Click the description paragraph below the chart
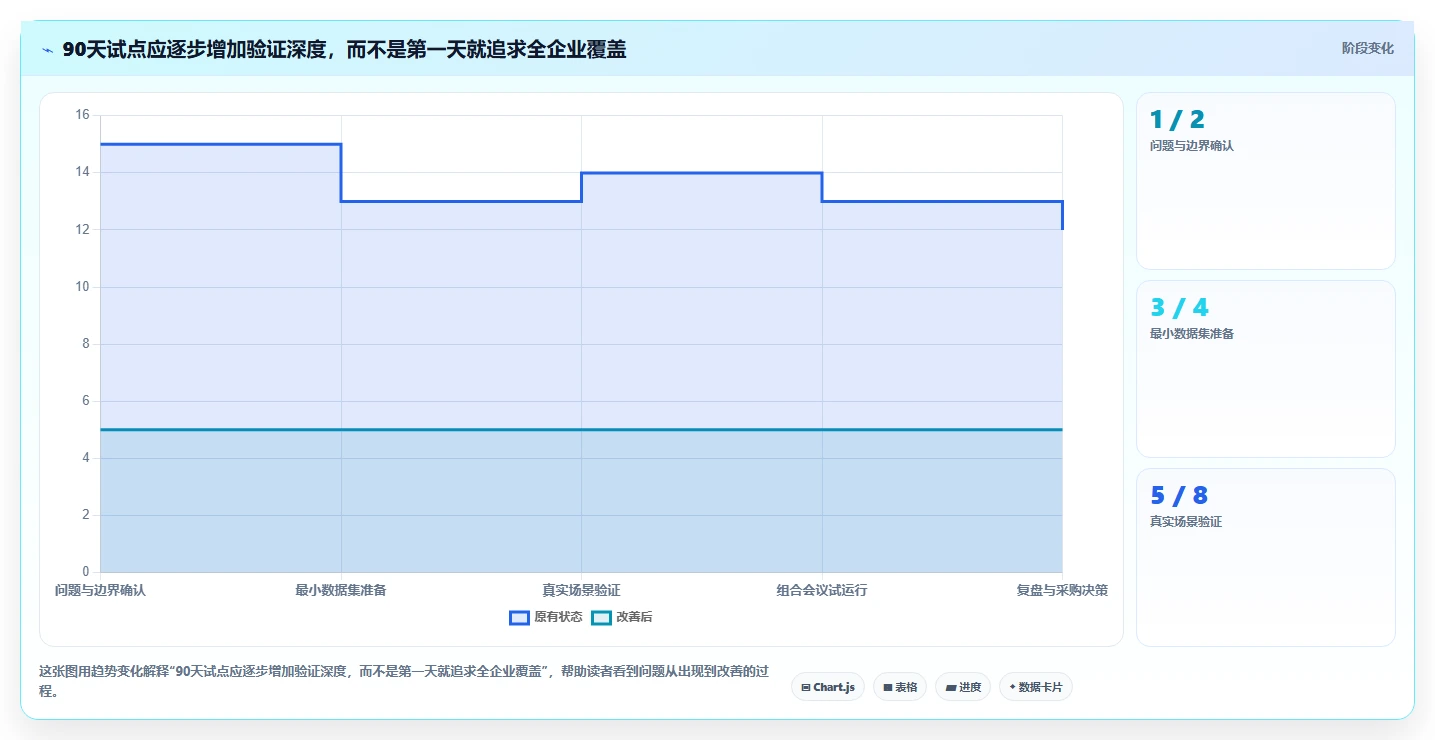Screen dimensions: 1435x740 tap(404, 681)
